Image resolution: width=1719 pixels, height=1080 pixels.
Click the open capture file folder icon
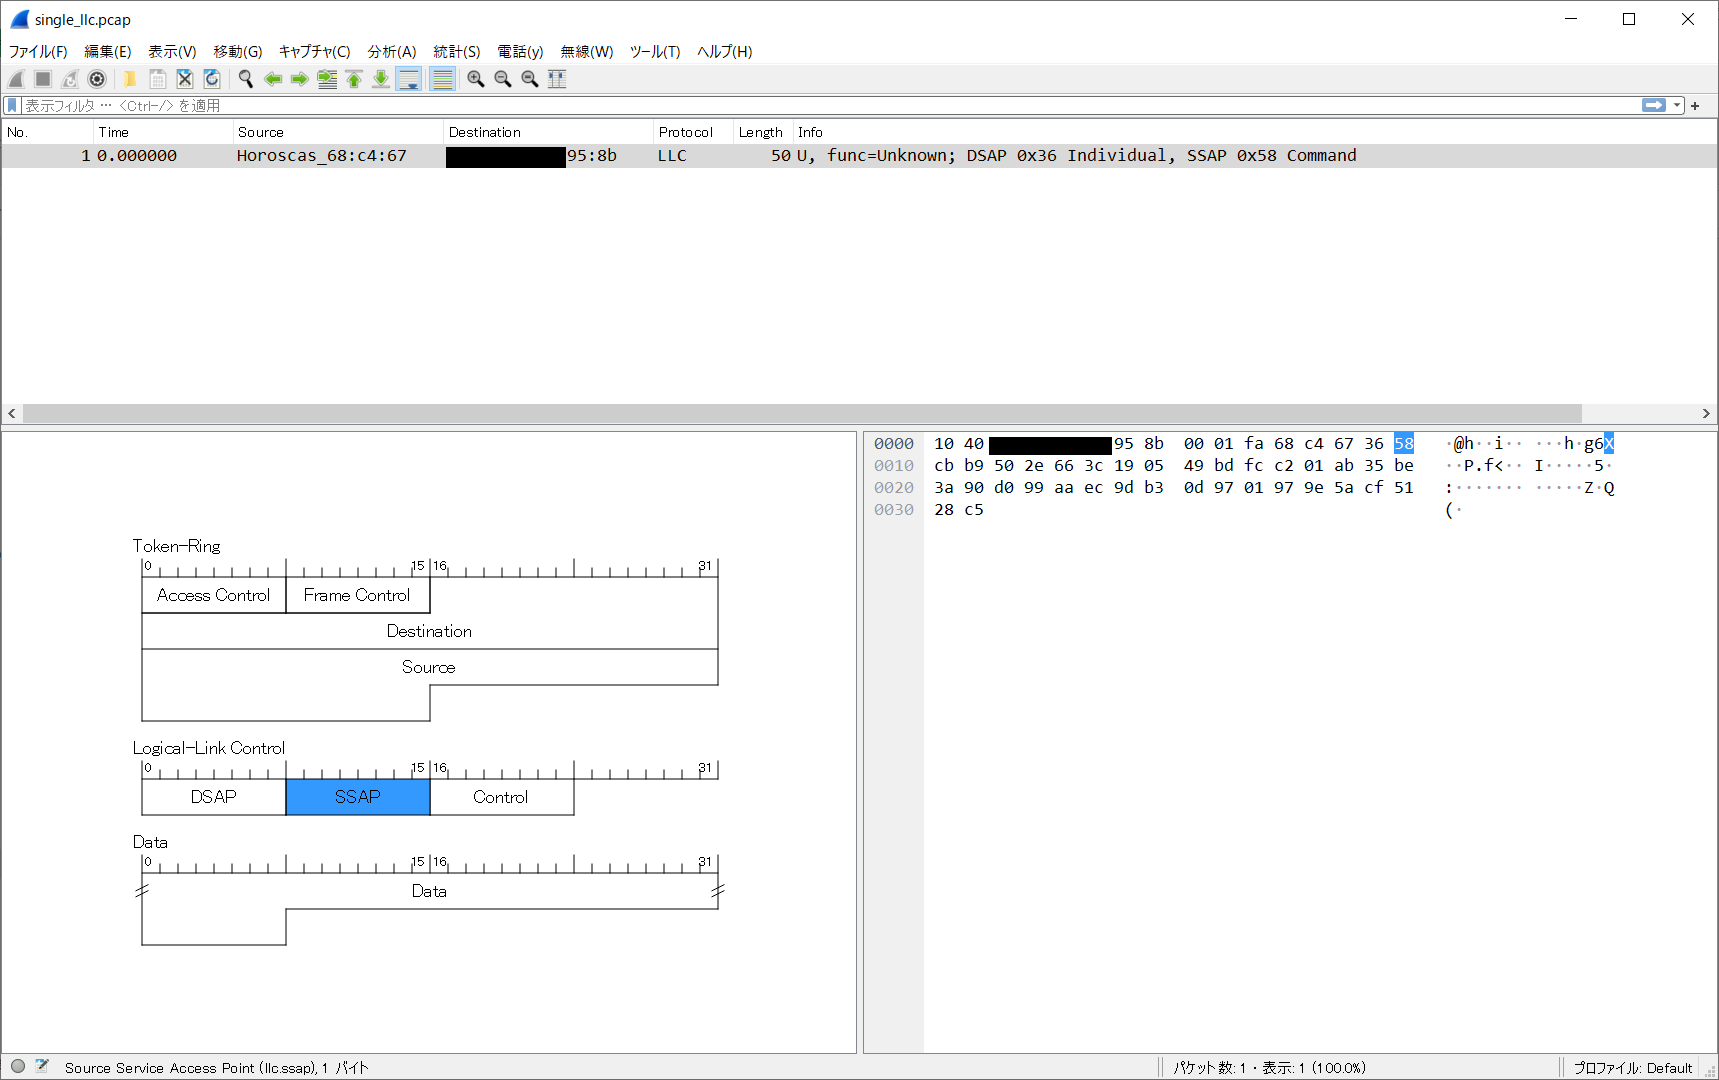click(x=130, y=79)
